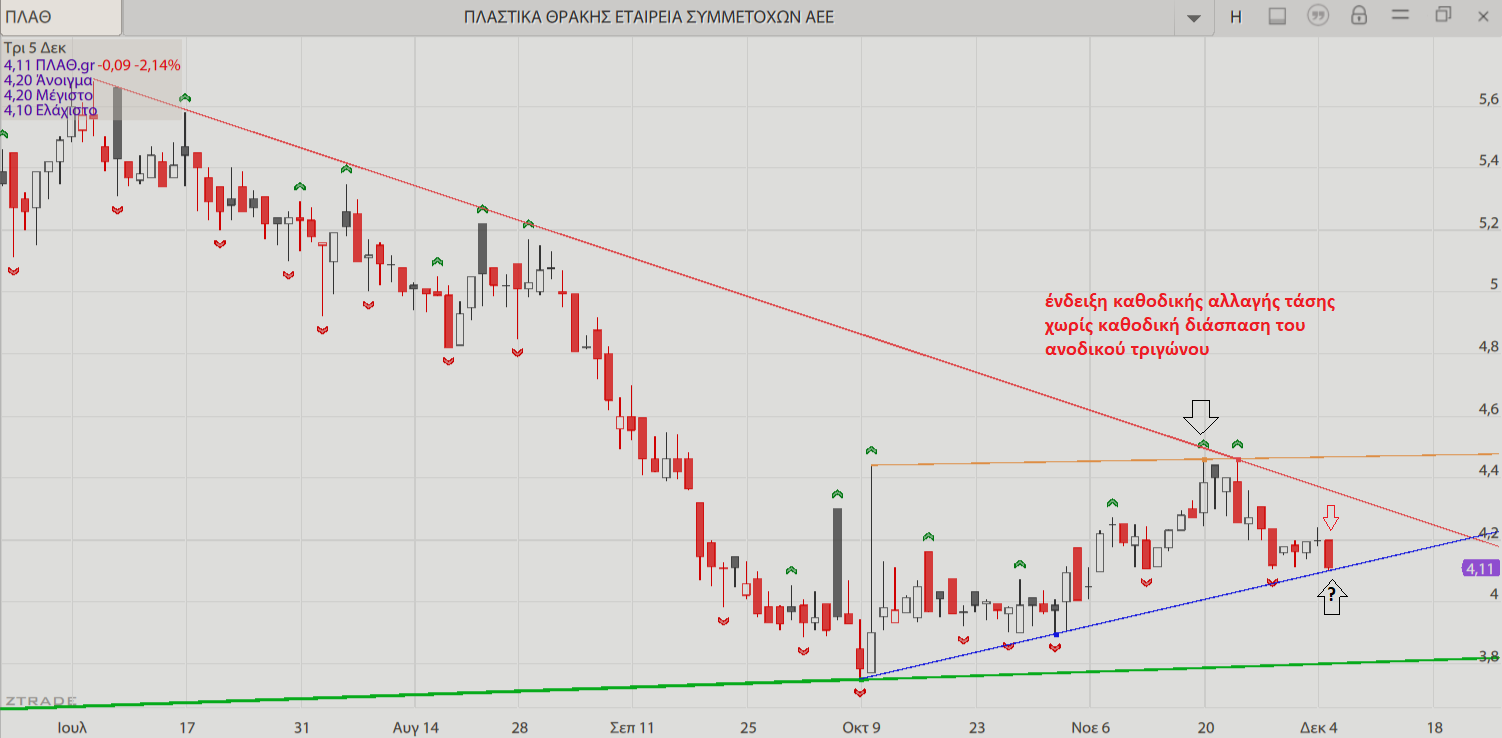Toggle the chart lock padlock icon
This screenshot has width=1502, height=738.
coord(1358,17)
